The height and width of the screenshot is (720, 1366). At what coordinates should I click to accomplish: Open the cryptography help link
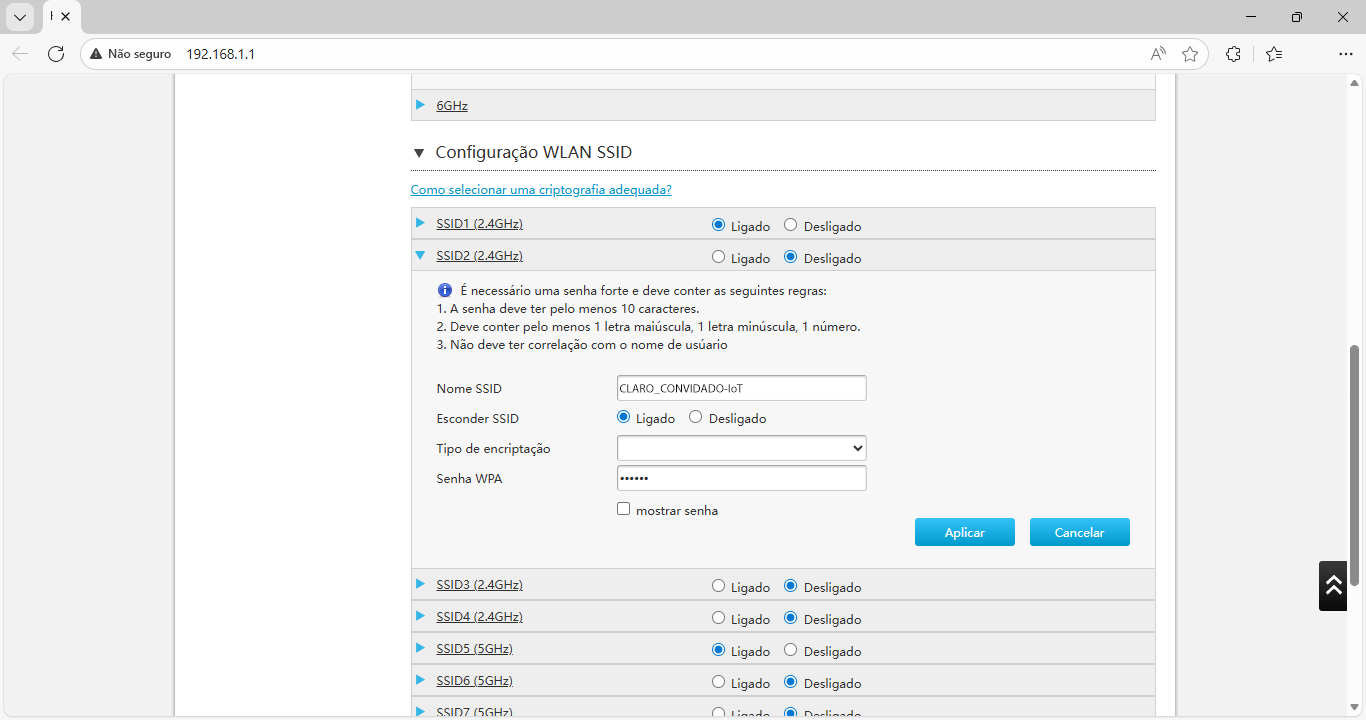click(541, 190)
